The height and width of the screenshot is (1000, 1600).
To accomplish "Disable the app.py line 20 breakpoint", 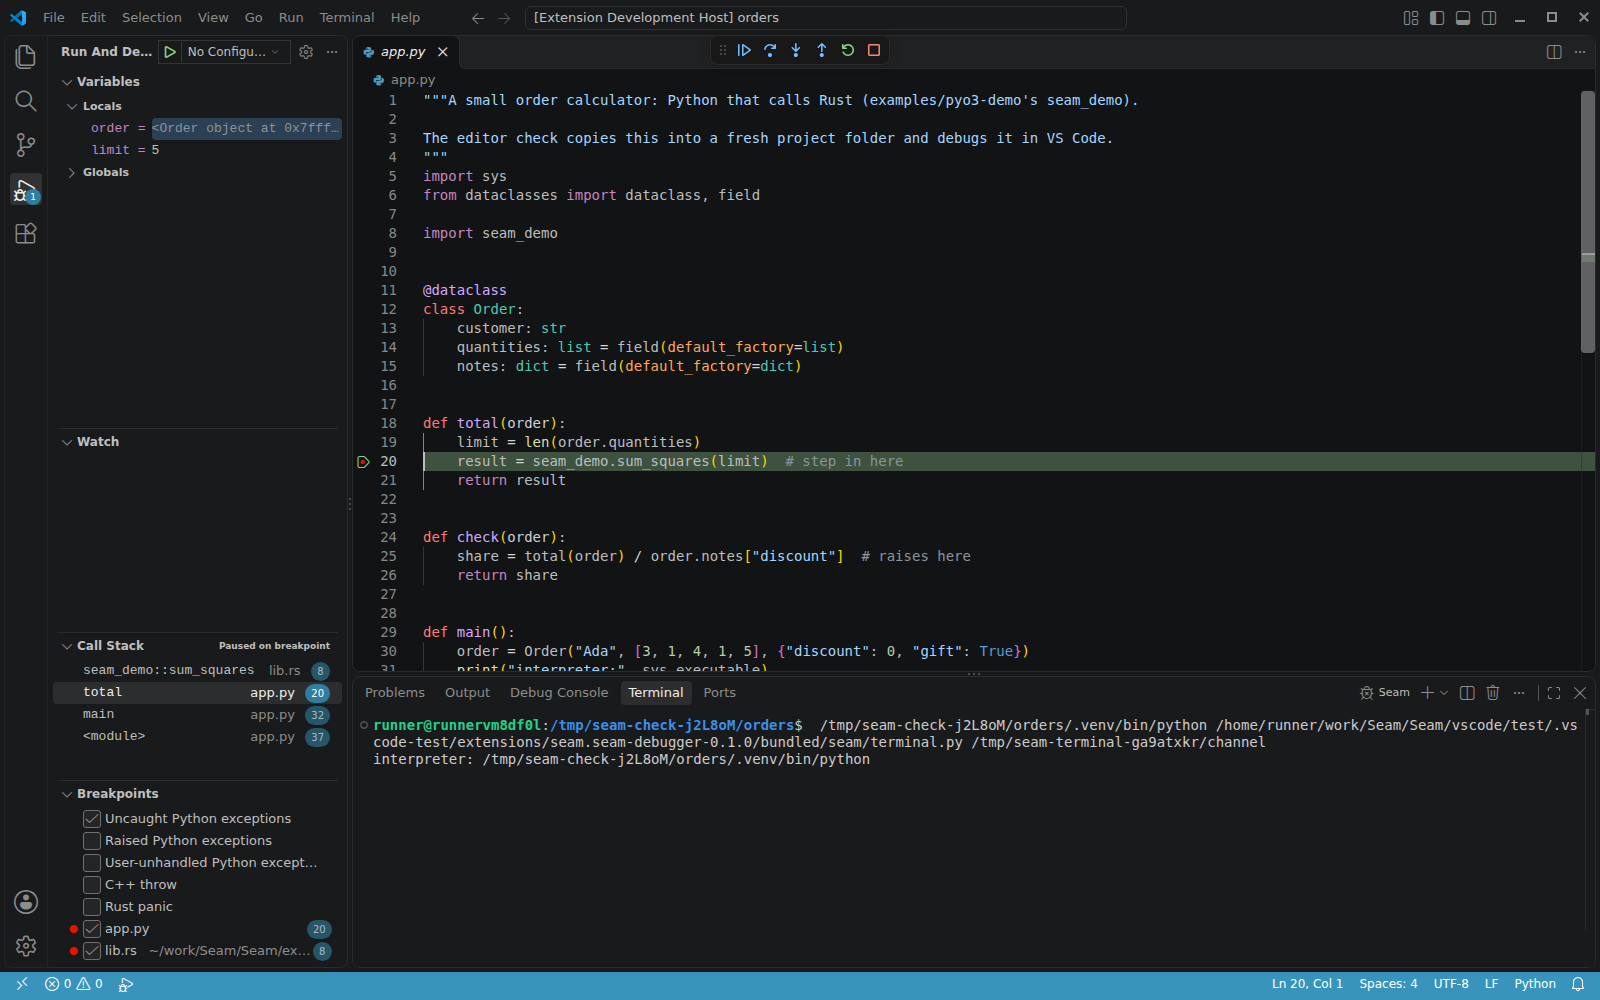I will click(x=92, y=929).
